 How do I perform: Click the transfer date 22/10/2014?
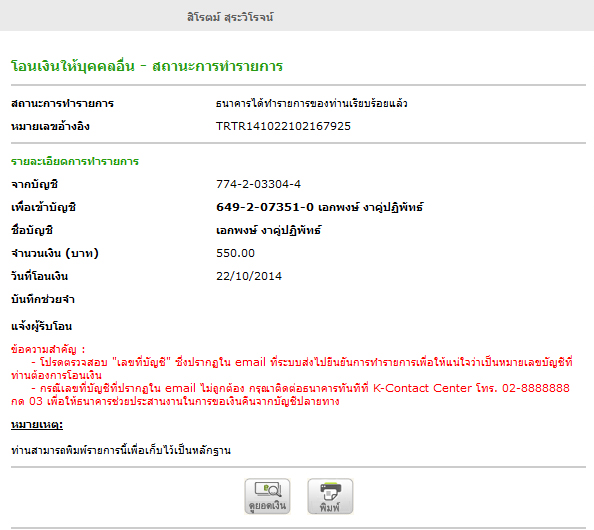[249, 276]
